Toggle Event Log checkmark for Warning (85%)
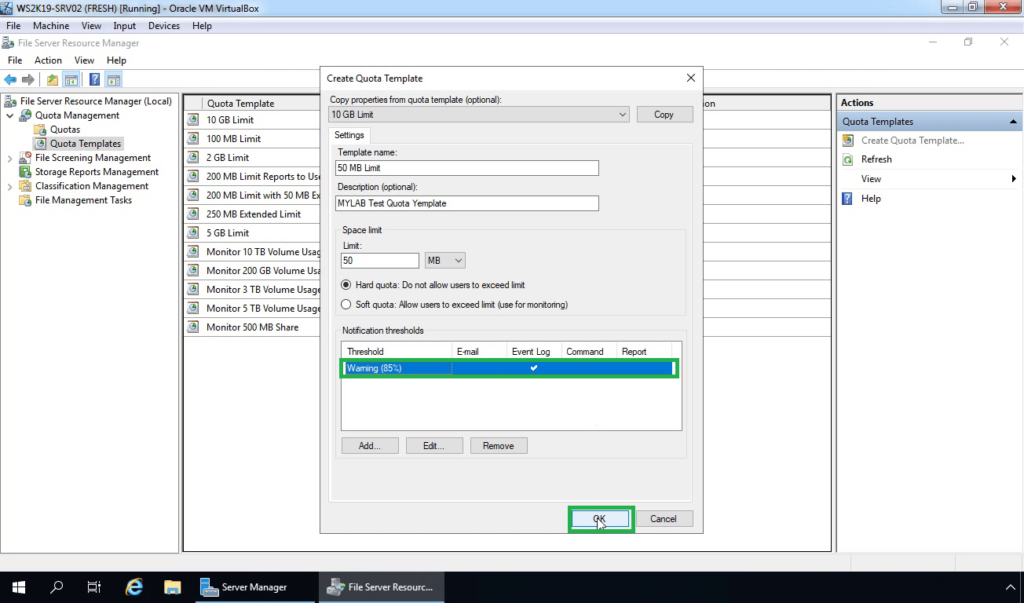 (534, 368)
